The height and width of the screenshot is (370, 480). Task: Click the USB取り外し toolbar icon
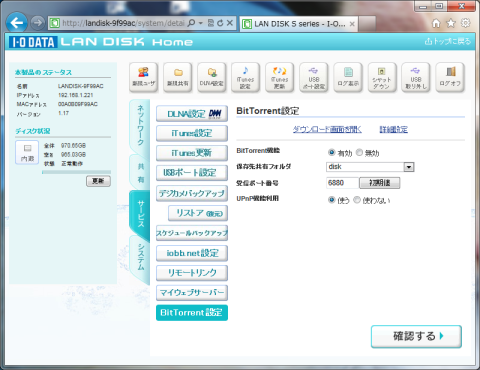(416, 77)
